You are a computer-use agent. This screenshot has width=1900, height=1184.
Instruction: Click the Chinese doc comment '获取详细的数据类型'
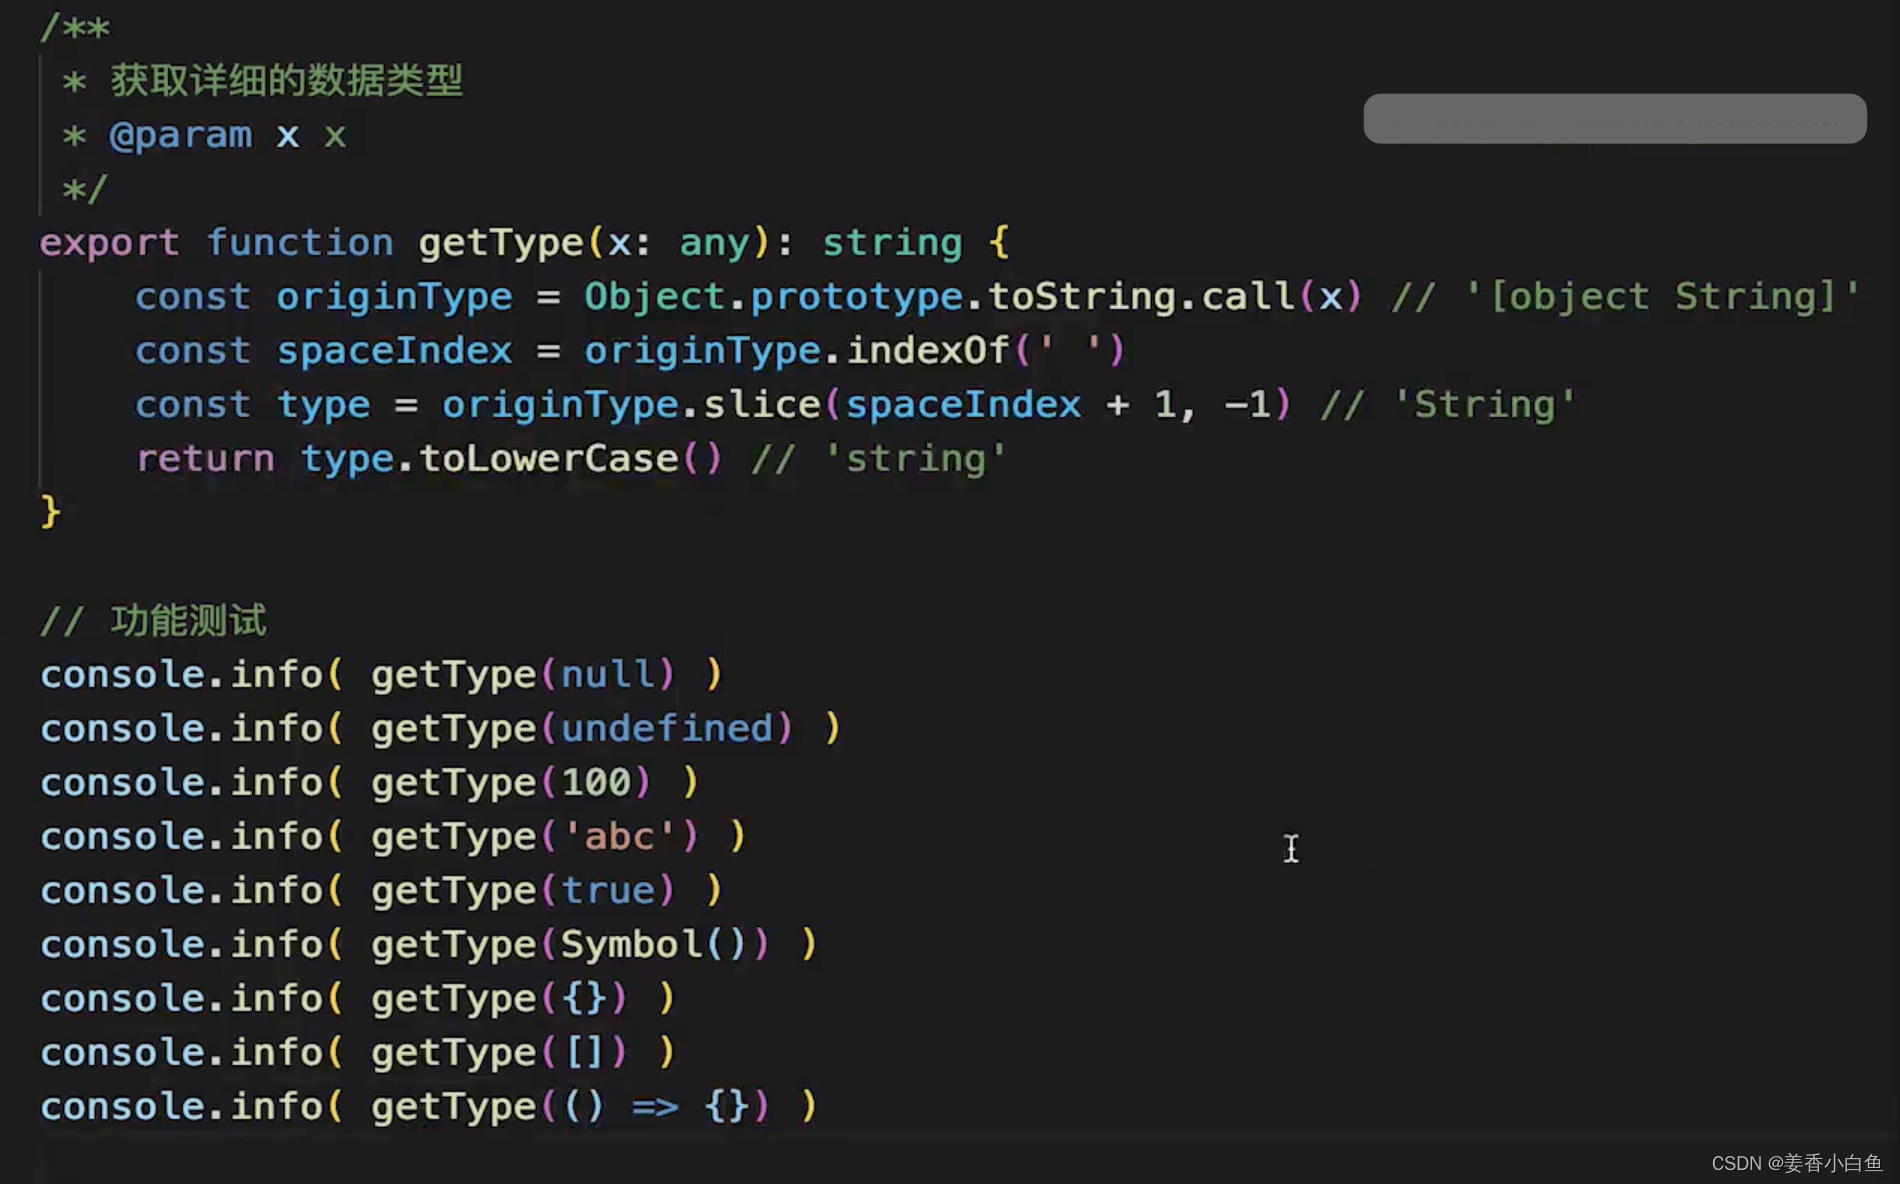[x=287, y=80]
